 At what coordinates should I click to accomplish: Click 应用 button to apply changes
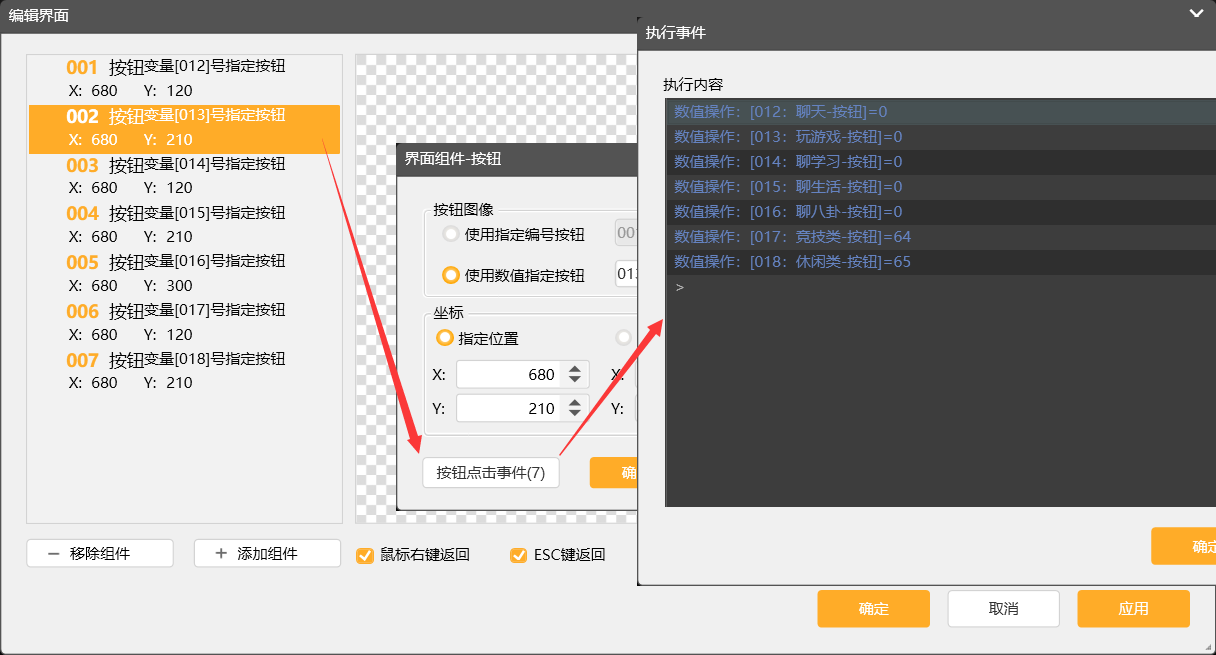pos(1133,608)
